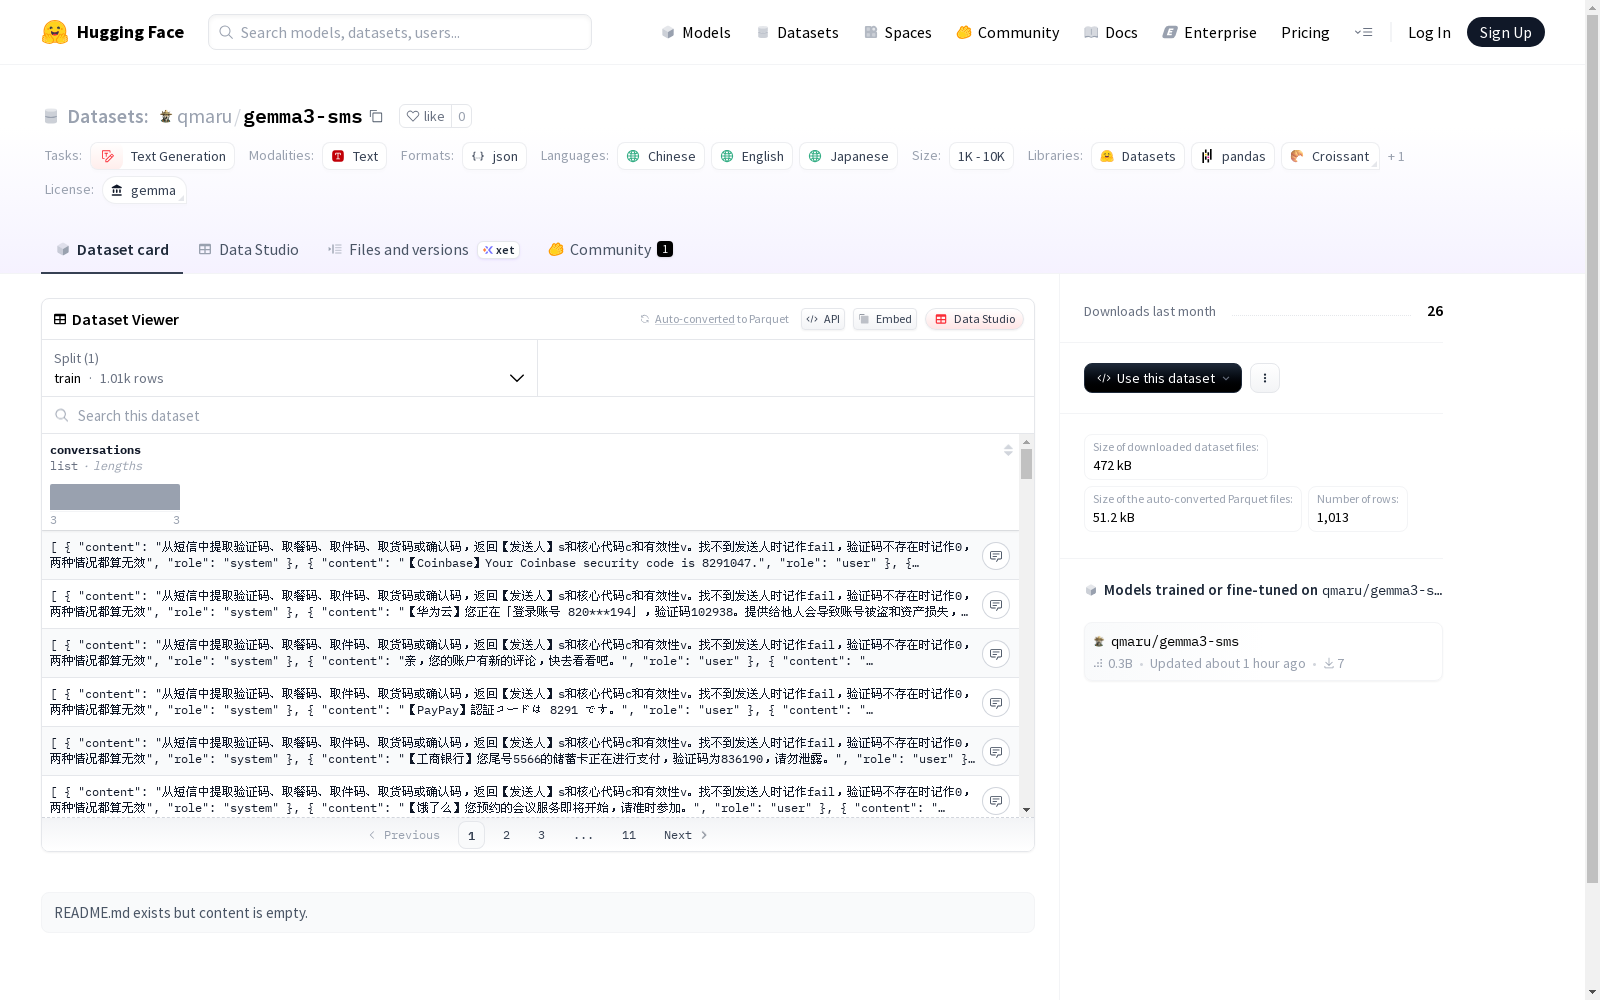Select the Text modality tag
Viewport: 1600px width, 1000px height.
click(354, 156)
